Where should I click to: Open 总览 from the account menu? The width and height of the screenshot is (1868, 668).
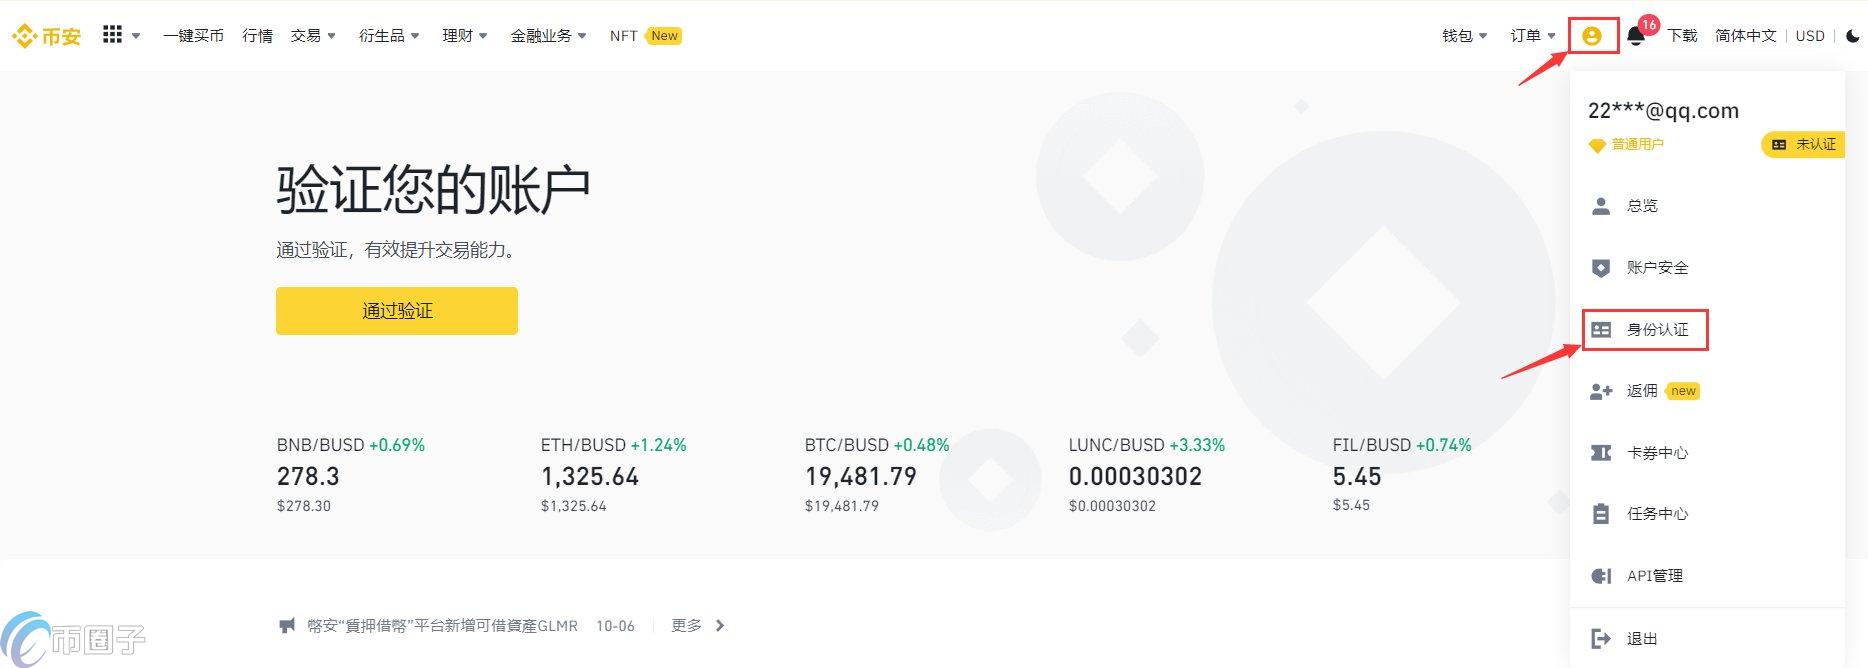[x=1641, y=206]
